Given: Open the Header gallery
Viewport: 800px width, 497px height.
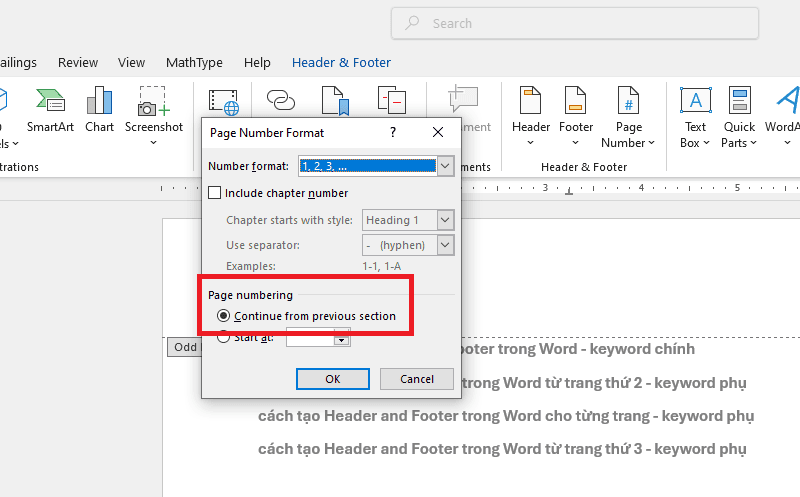Looking at the screenshot, I should coord(531,116).
